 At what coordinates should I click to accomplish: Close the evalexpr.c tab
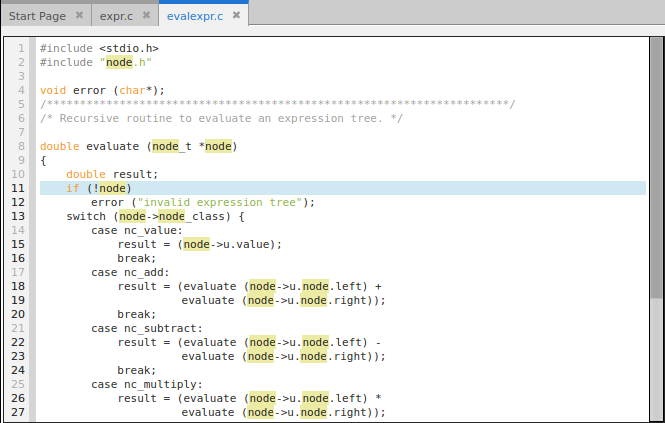tap(236, 17)
